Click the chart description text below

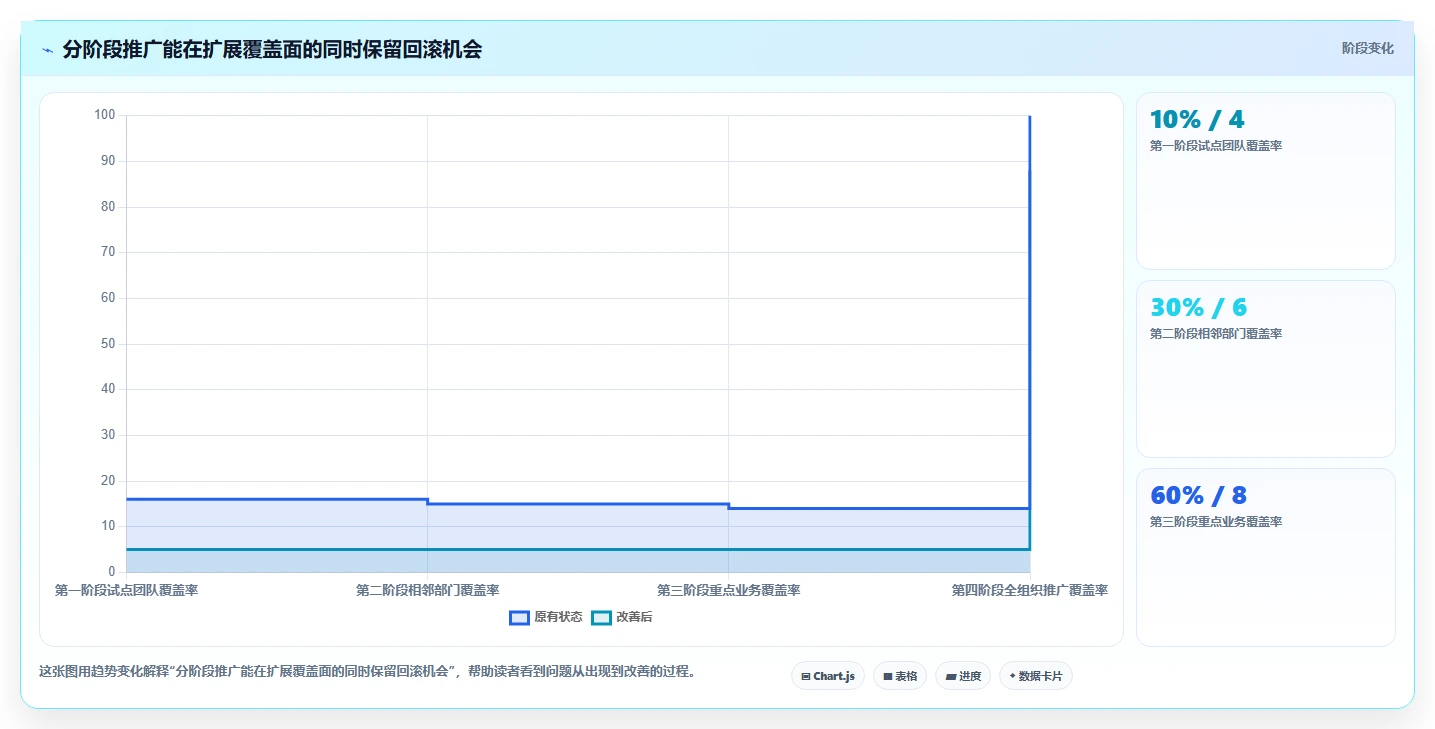[x=367, y=672]
